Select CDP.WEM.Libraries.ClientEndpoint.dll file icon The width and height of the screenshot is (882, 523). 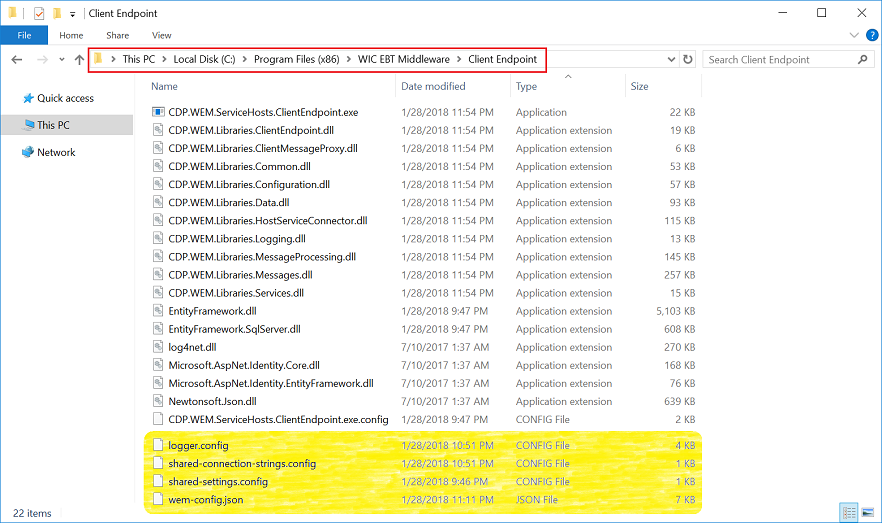[158, 130]
